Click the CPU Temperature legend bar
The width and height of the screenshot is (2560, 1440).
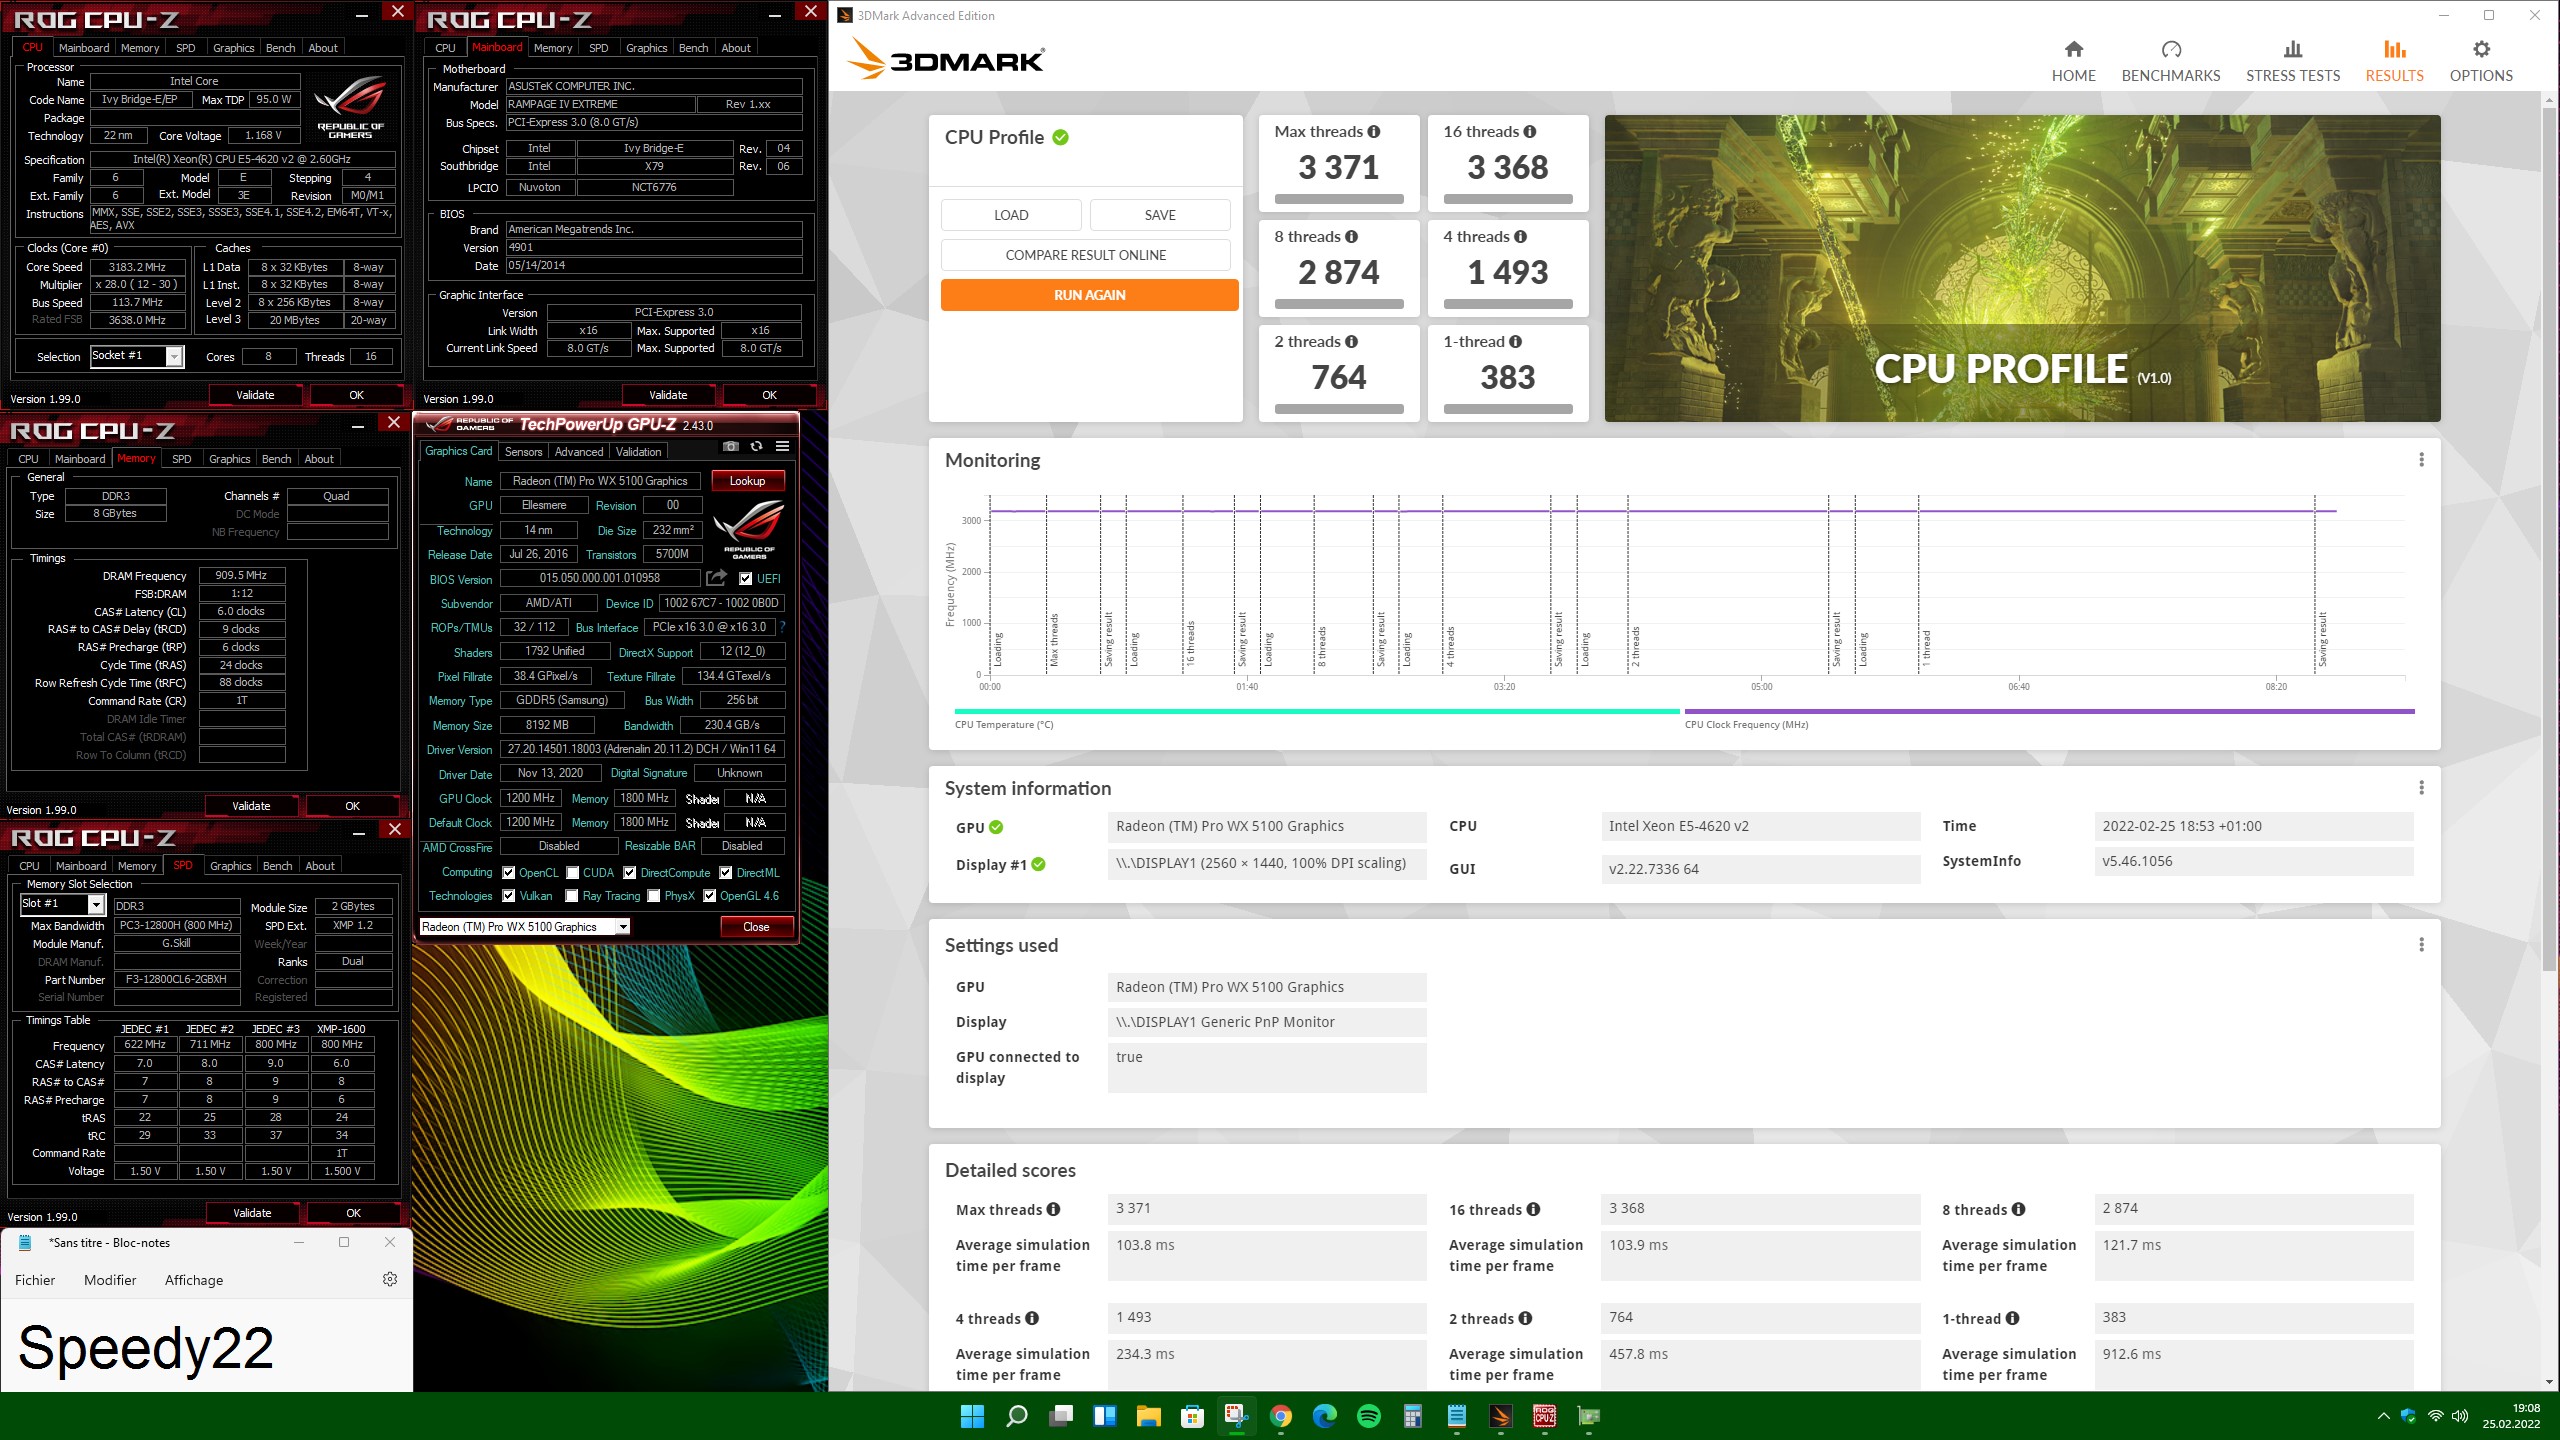(1317, 711)
